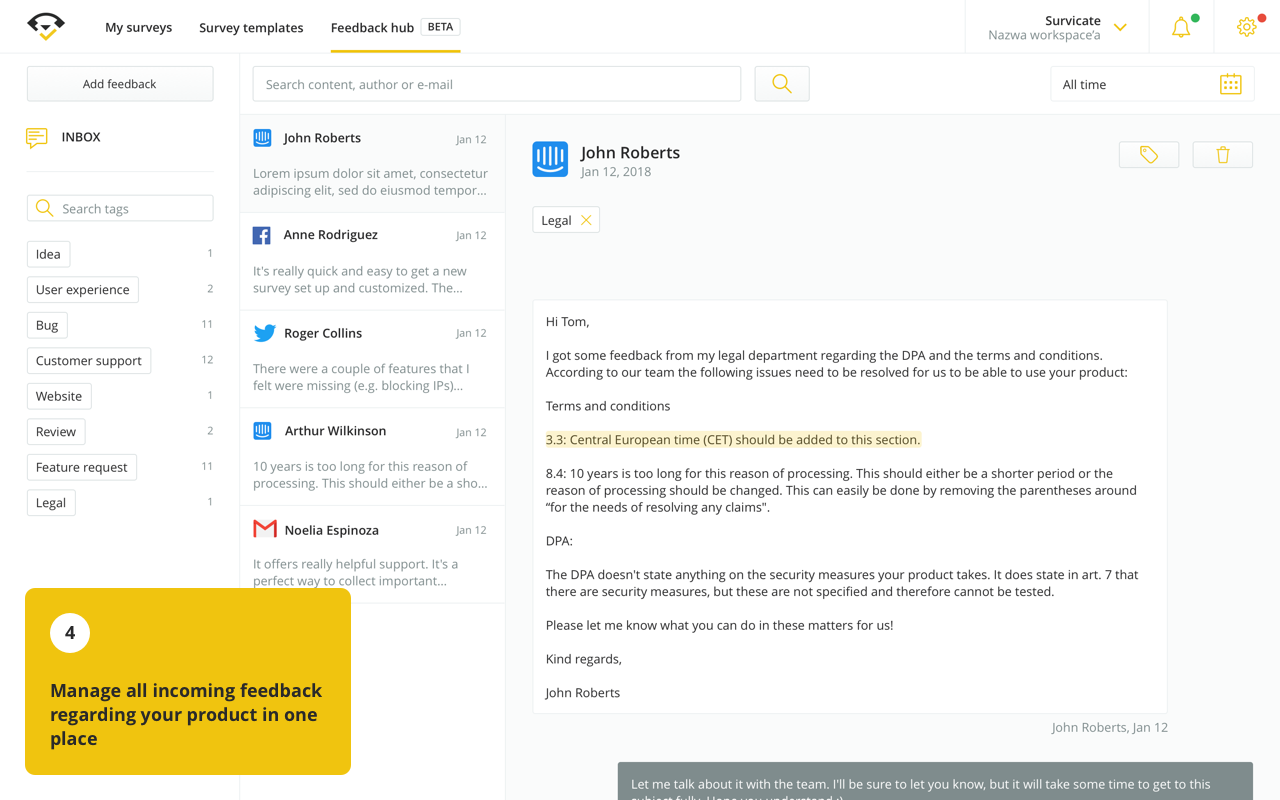This screenshot has height=800, width=1280.
Task: Click the Survicate logo icon
Action: click(46, 26)
